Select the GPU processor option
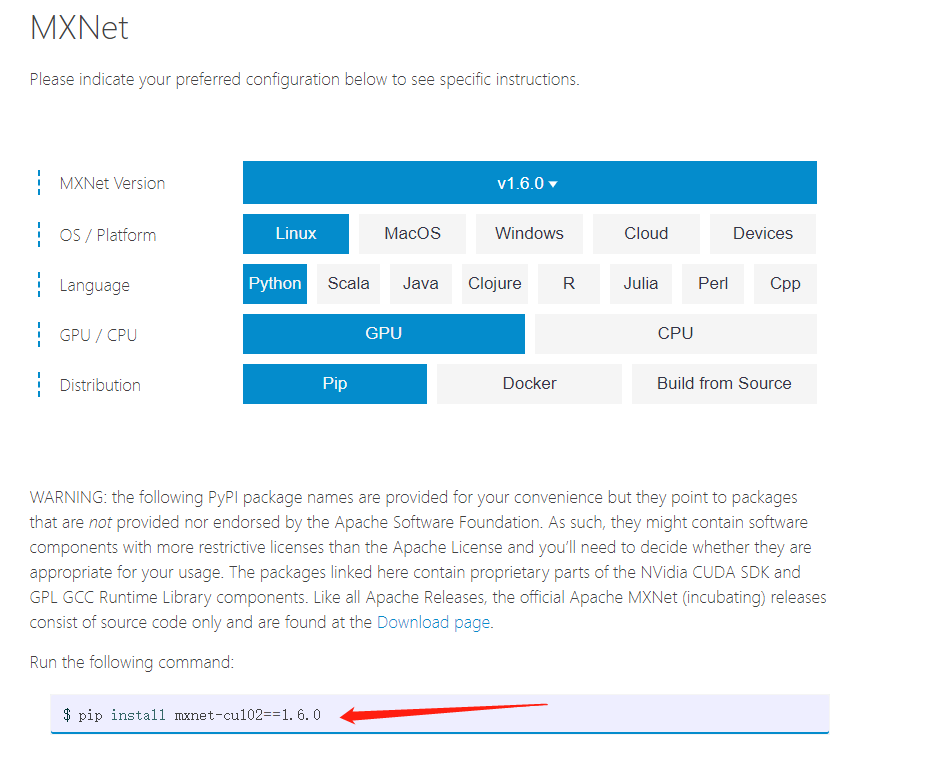This screenshot has width=948, height=761. (384, 334)
